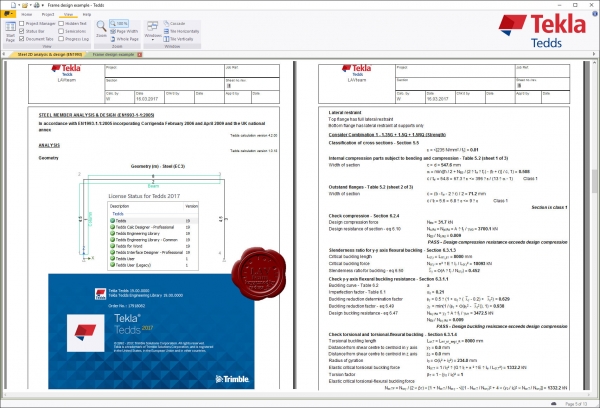
Task: Click the Trimble logo on the splash image
Action: pyautogui.click(x=232, y=379)
